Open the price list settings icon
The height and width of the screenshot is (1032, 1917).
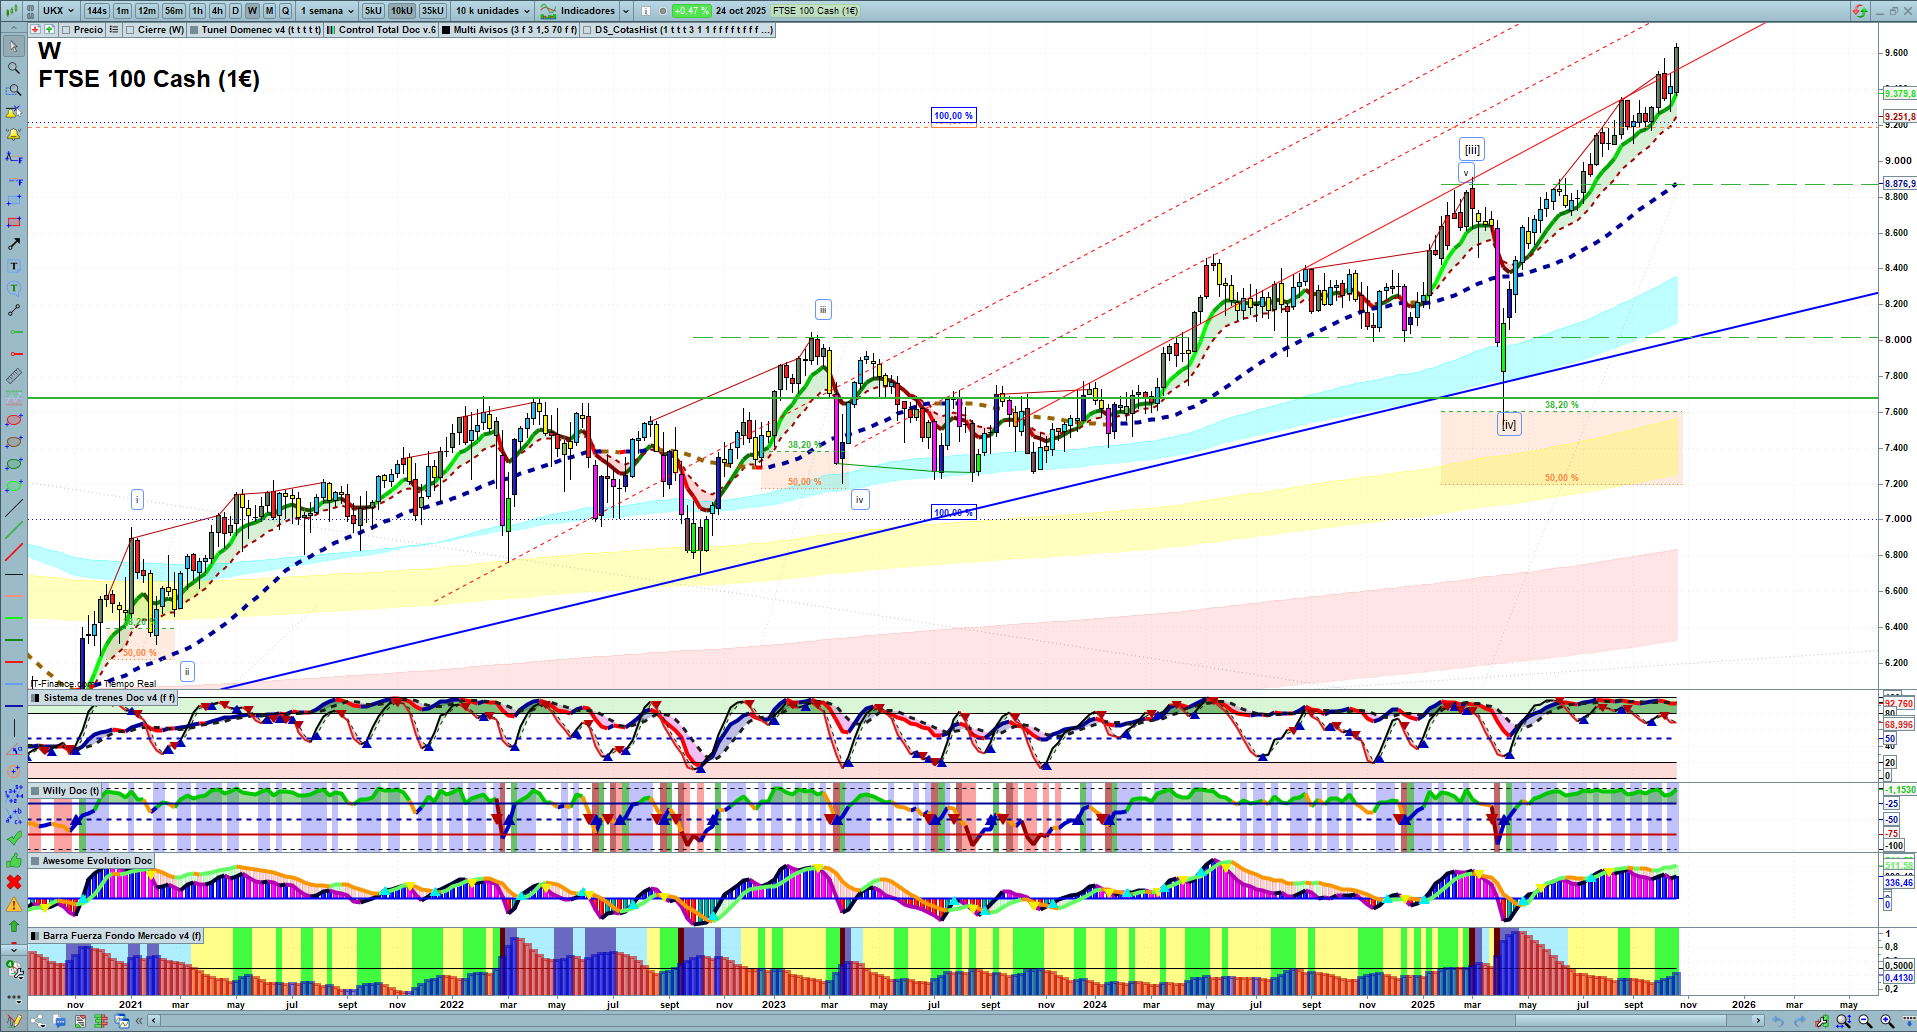[x=114, y=30]
